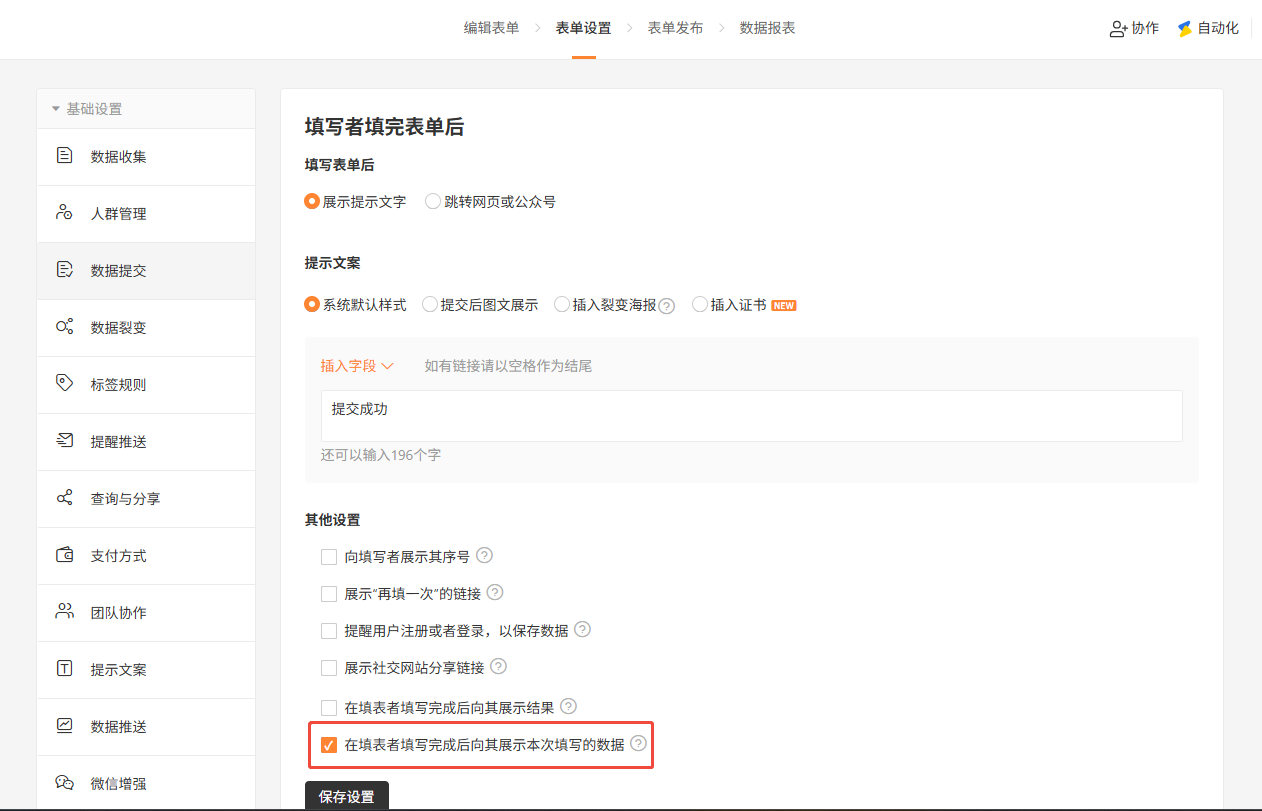Click the 提示文案 sidebar icon
The height and width of the screenshot is (811, 1262).
point(65,669)
